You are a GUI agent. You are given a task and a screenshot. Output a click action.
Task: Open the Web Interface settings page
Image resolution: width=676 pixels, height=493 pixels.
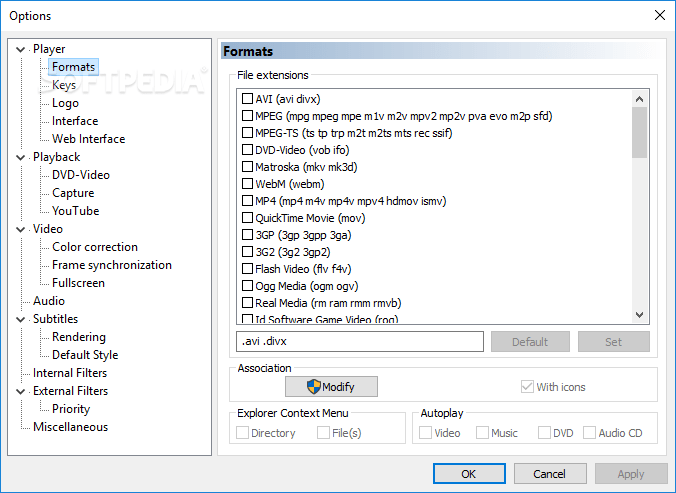(x=88, y=139)
